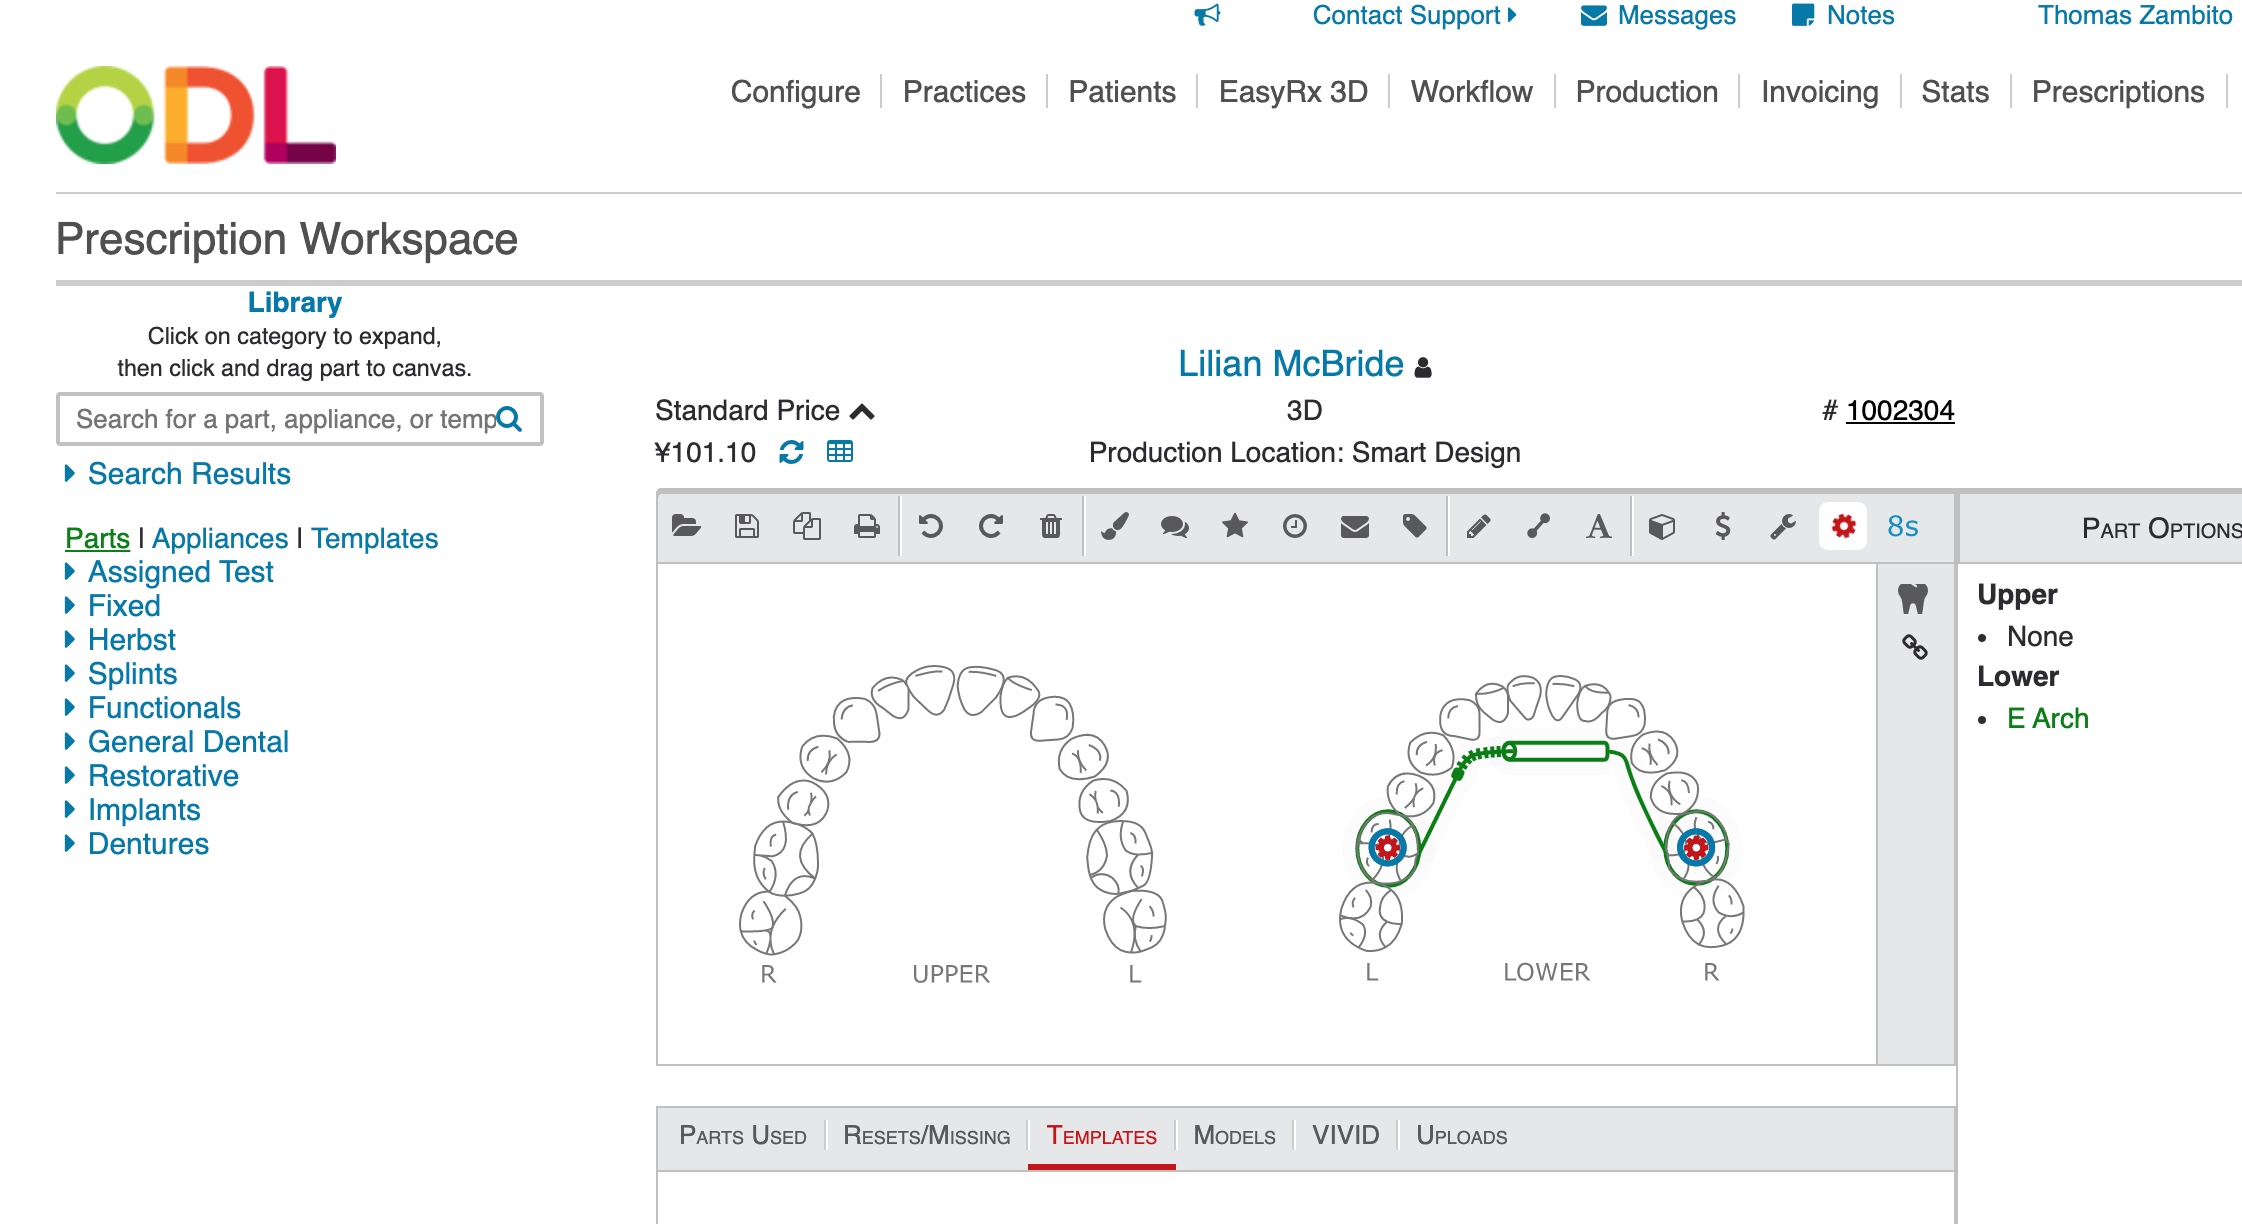
Task: Expand the Dentures library category
Action: [x=148, y=844]
